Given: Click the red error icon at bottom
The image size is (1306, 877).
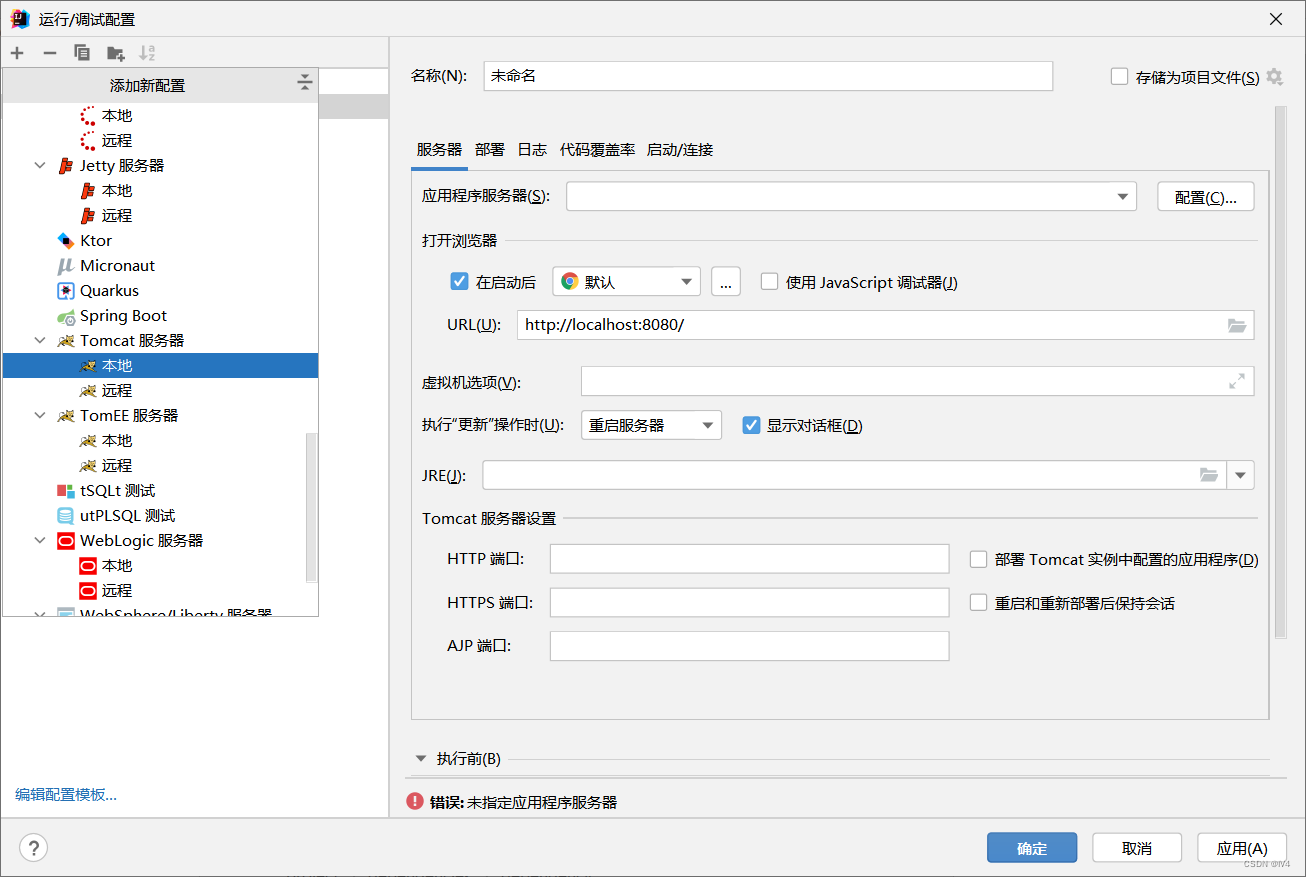Looking at the screenshot, I should tap(414, 801).
